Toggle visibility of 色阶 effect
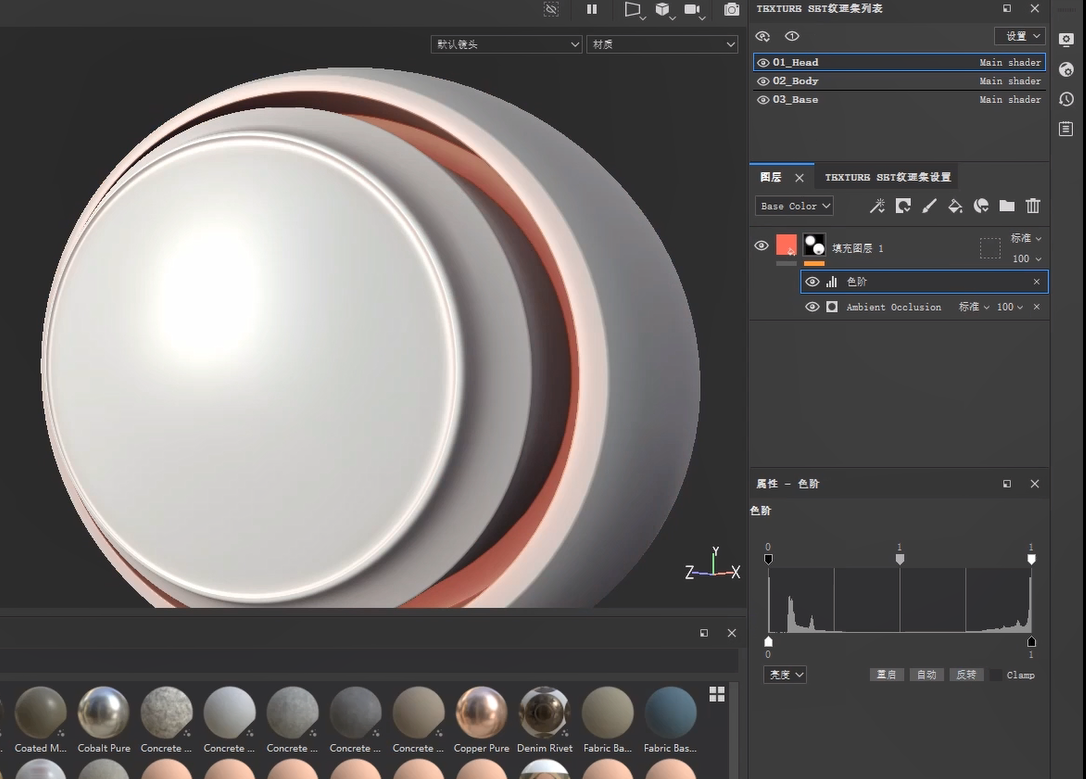This screenshot has width=1086, height=779. pos(812,282)
